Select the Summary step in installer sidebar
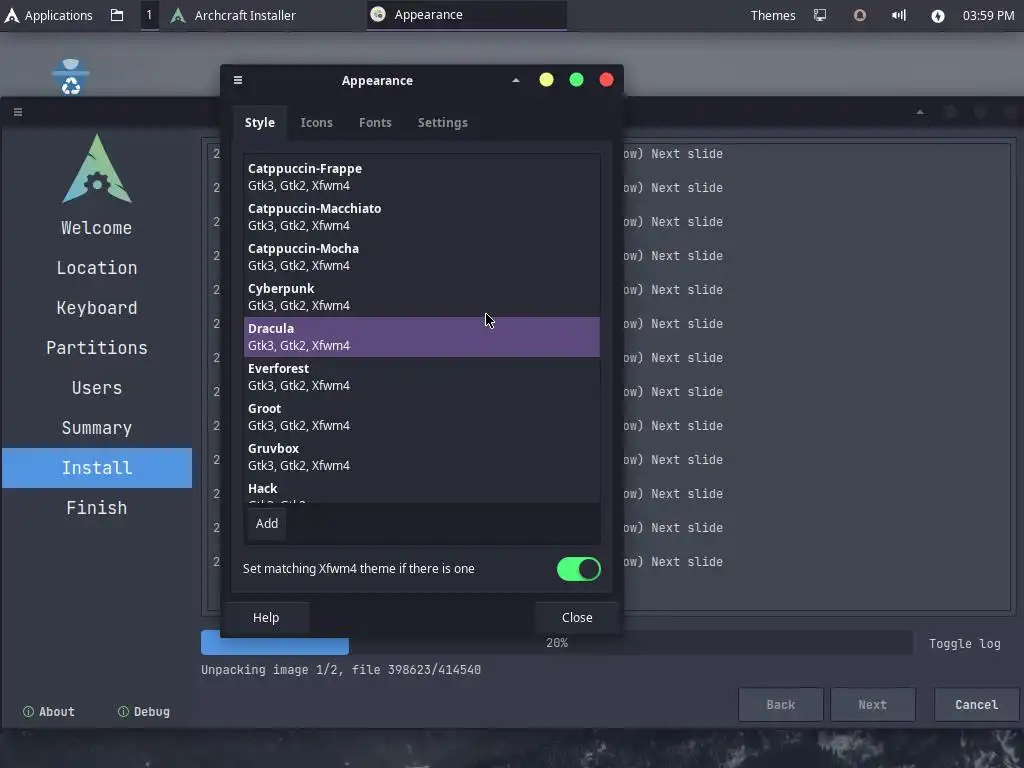The image size is (1024, 768). [x=97, y=428]
